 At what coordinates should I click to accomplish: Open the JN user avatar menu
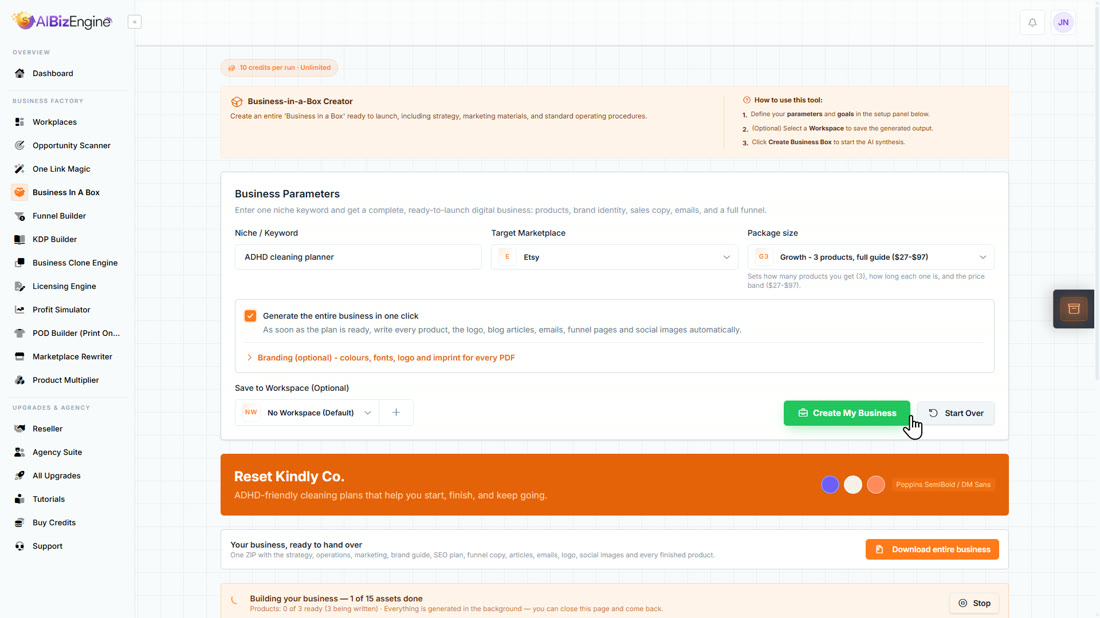pyautogui.click(x=1063, y=22)
